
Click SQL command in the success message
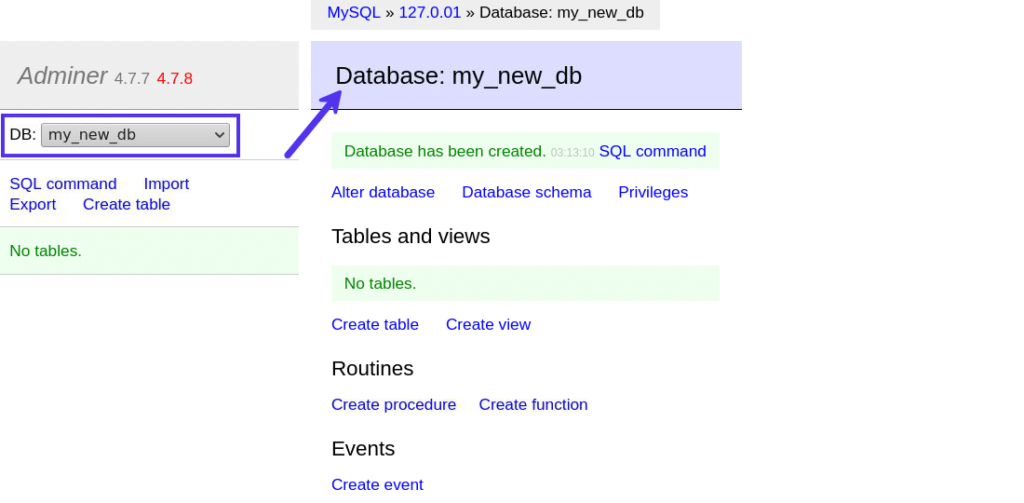coord(652,151)
